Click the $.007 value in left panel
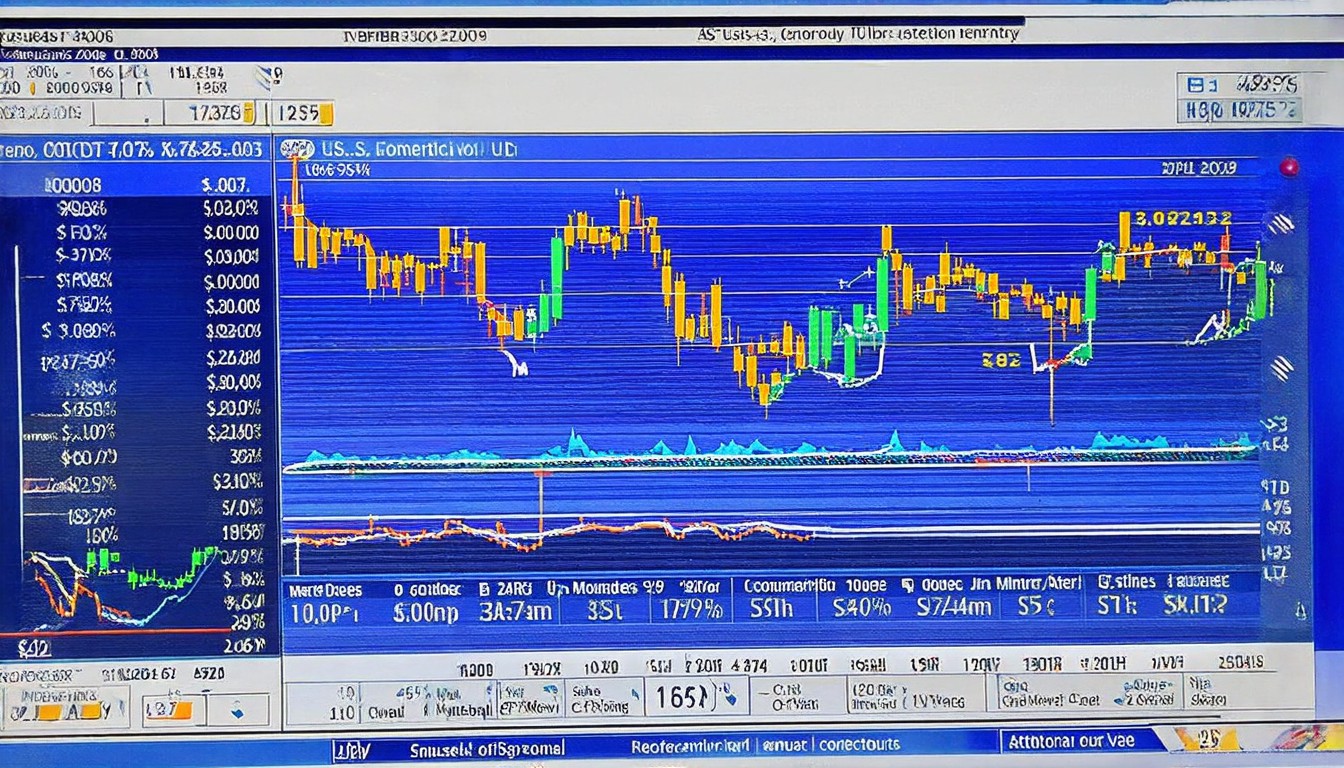The image size is (1344, 768). [x=224, y=185]
